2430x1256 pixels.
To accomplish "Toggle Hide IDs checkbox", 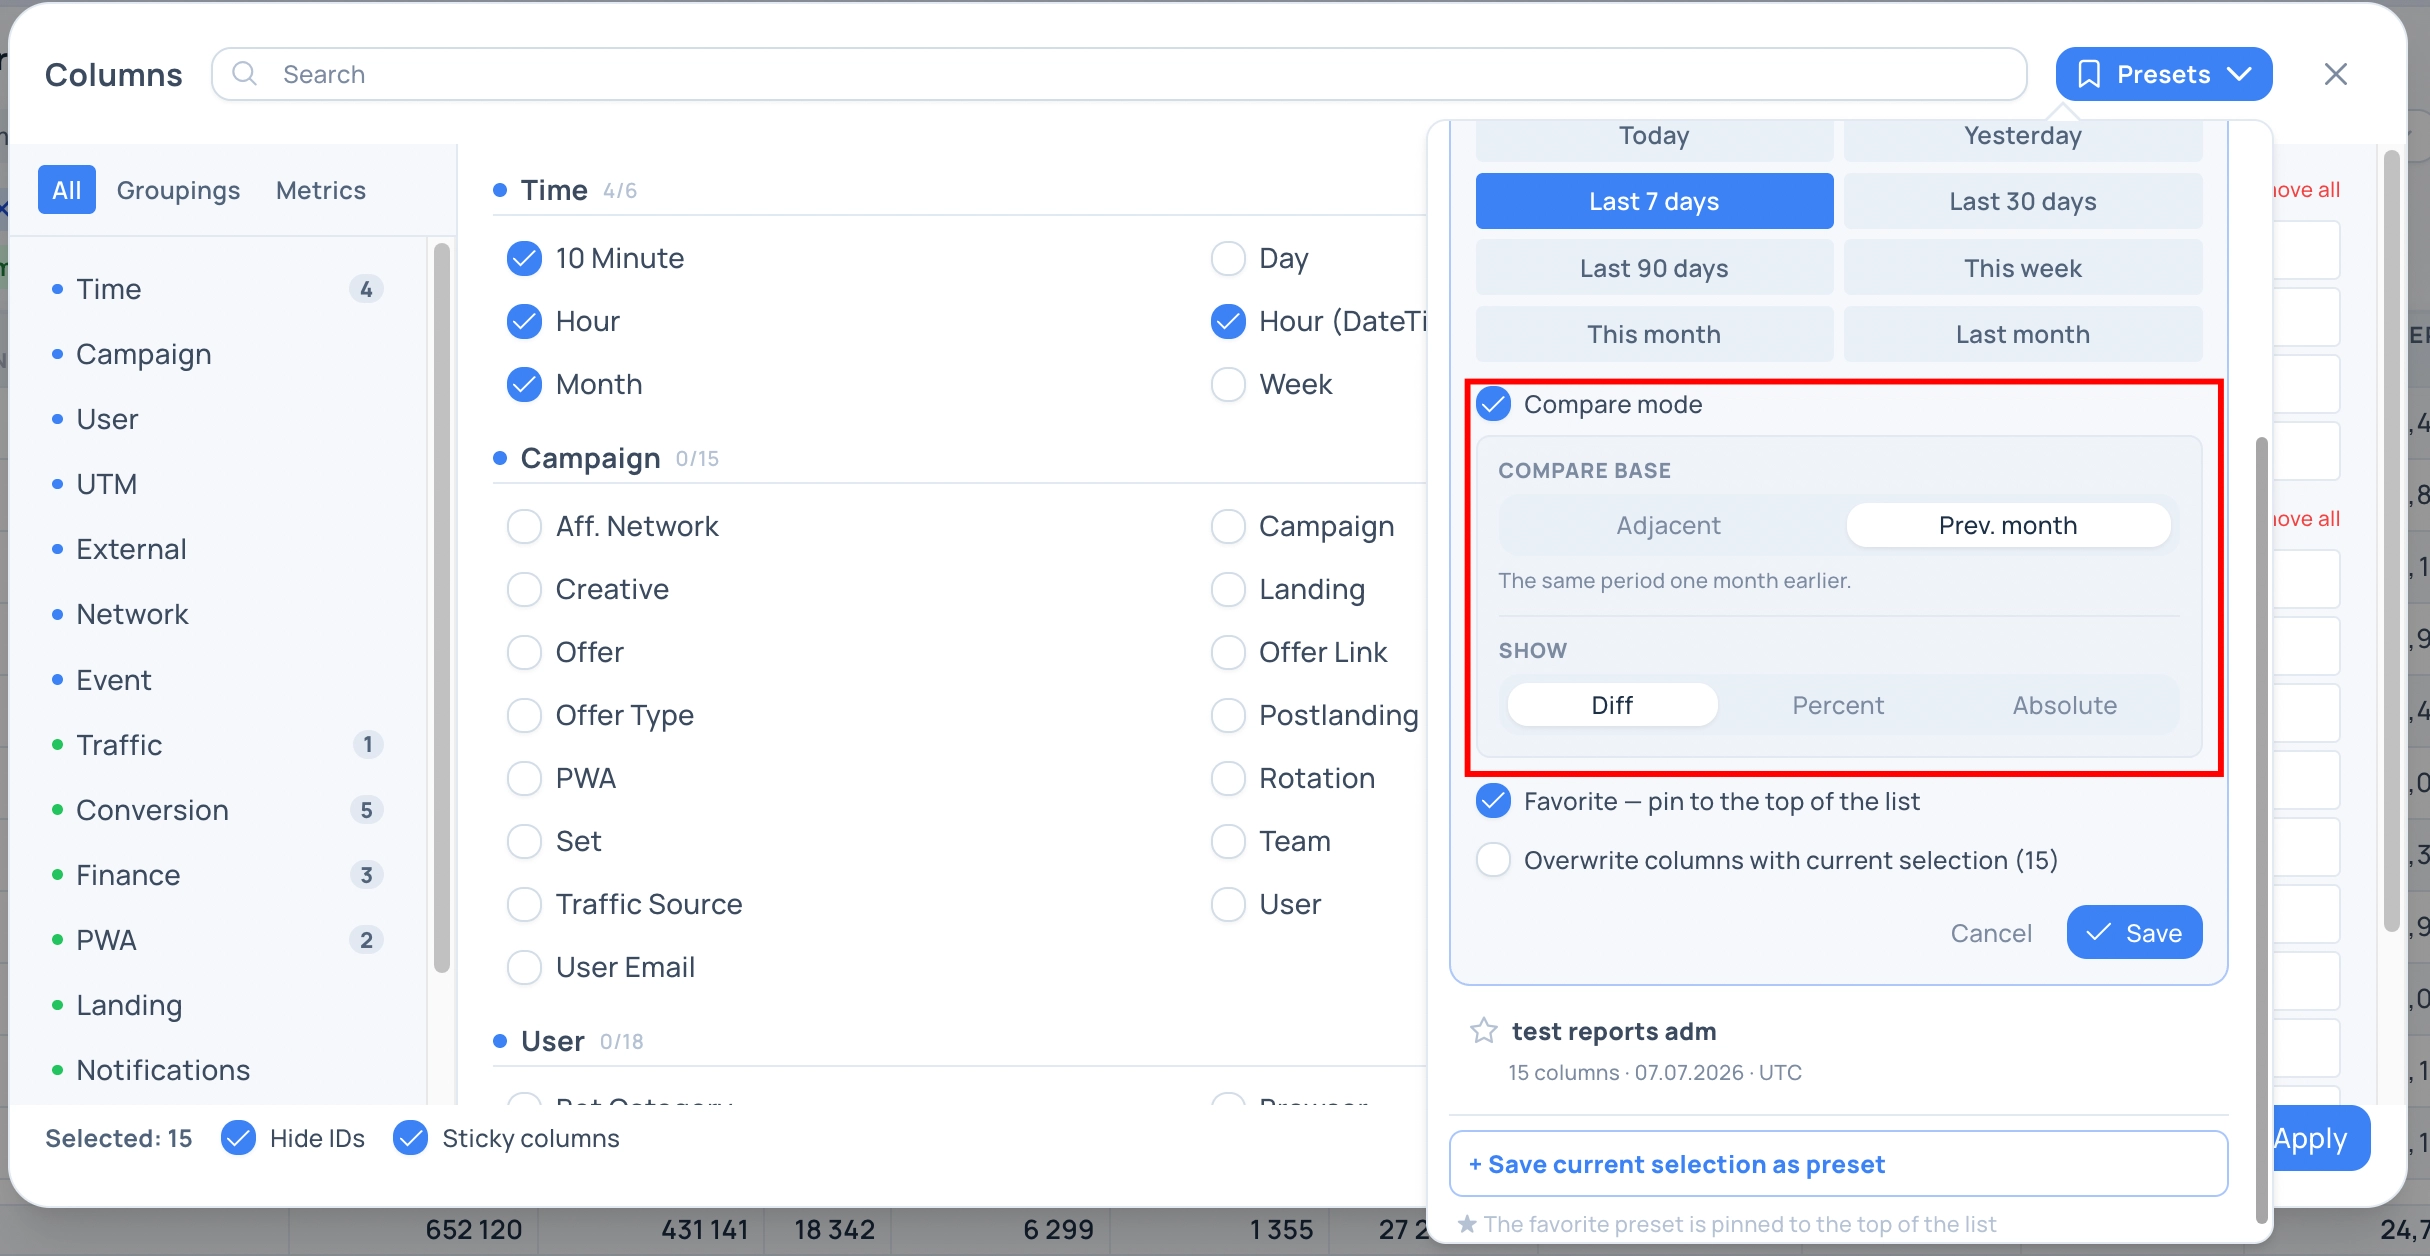I will pos(238,1138).
